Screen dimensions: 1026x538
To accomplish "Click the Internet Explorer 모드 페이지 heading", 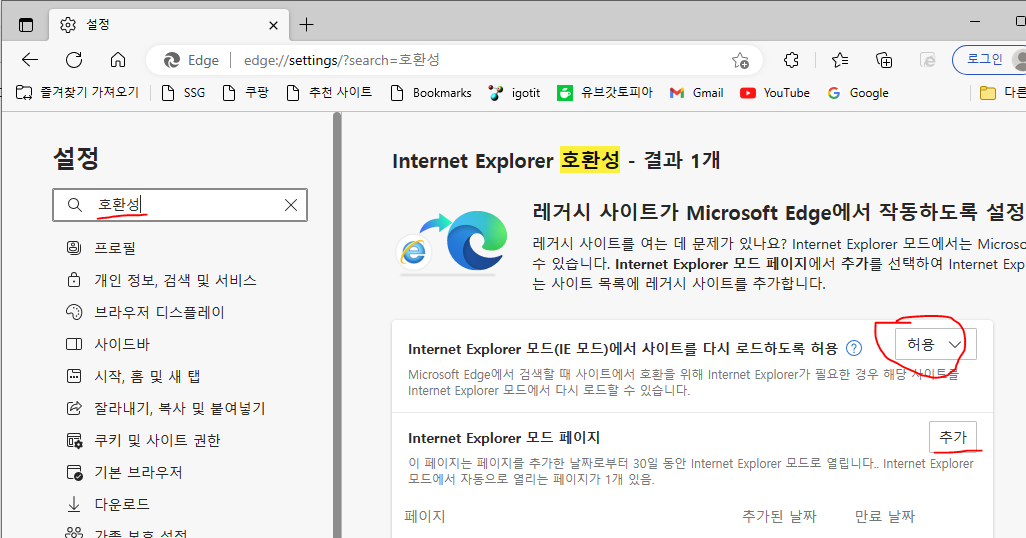I will click(x=504, y=438).
